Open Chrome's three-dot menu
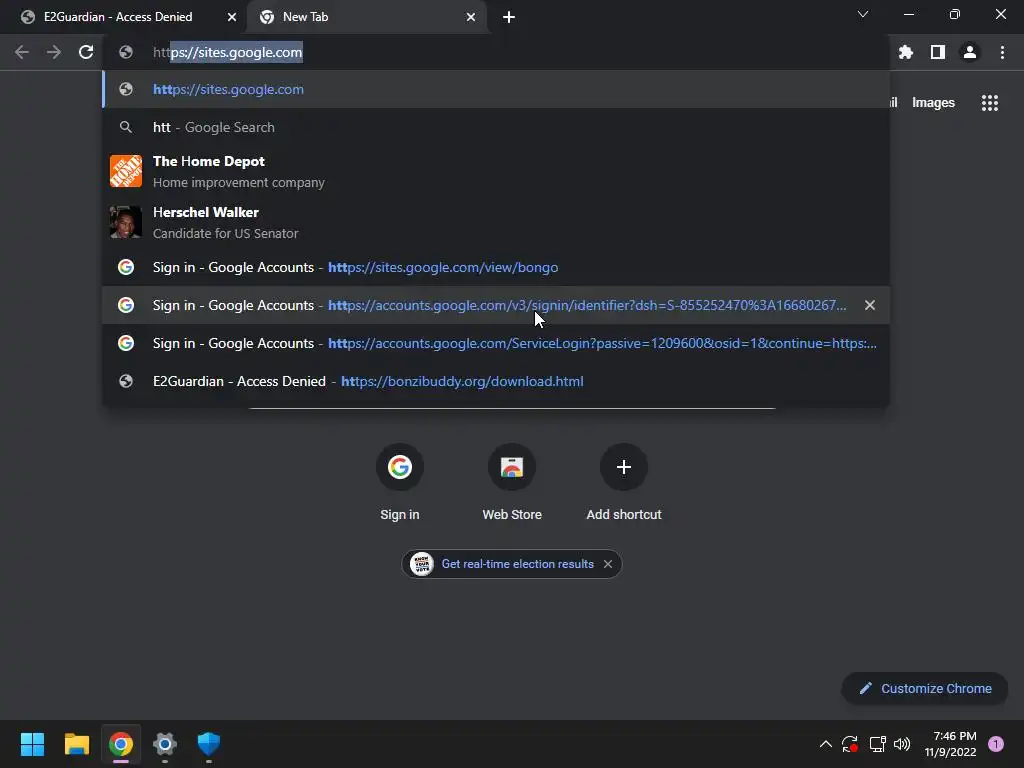 click(x=1002, y=52)
